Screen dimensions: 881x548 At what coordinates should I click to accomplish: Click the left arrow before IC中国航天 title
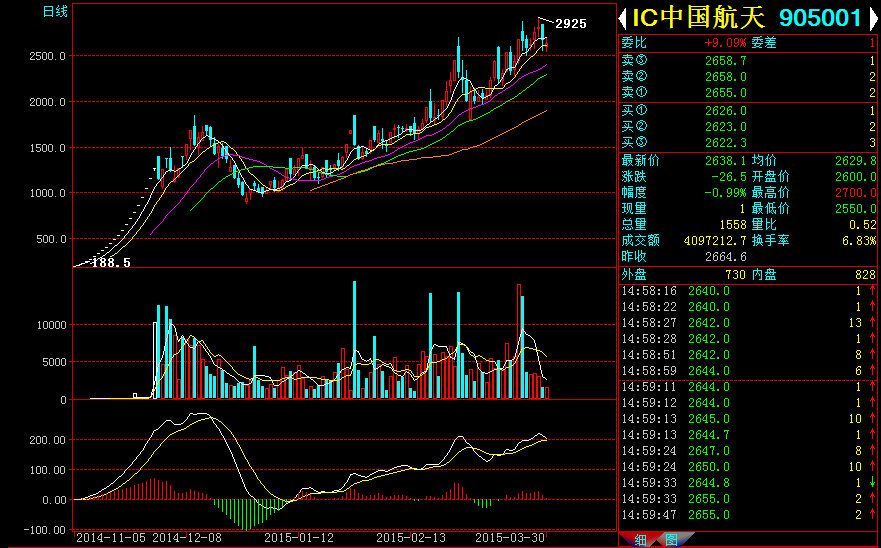point(623,18)
